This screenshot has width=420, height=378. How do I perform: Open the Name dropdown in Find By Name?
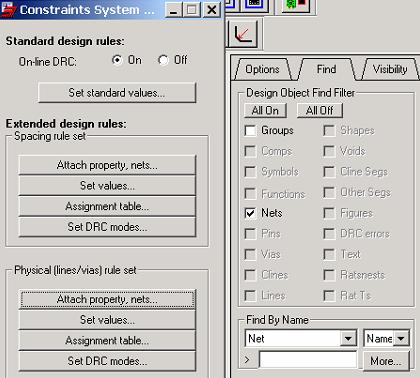pyautogui.click(x=401, y=339)
